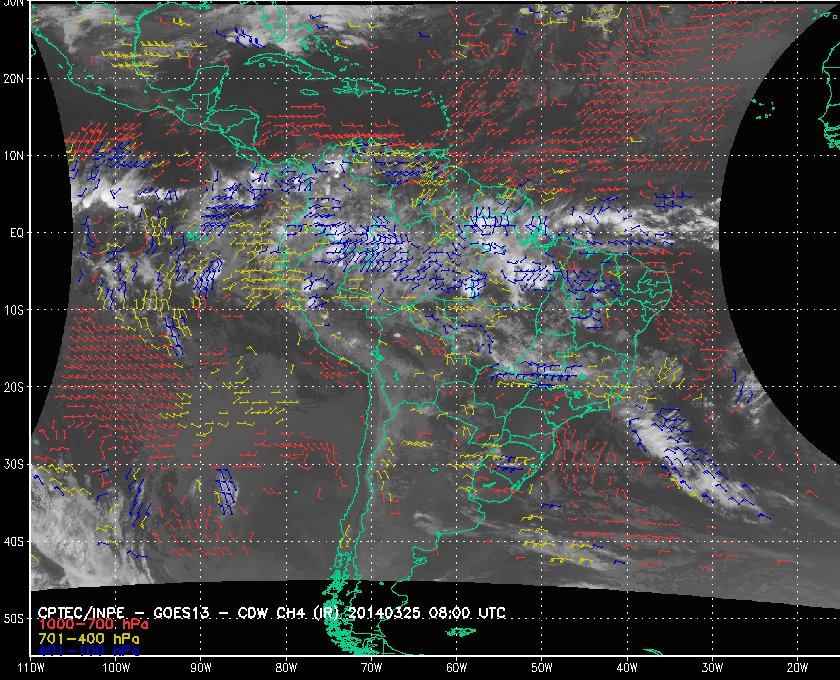Click the red 1000-700 hPa legend entry
Viewport: 840px width, 680px height.
93,624
